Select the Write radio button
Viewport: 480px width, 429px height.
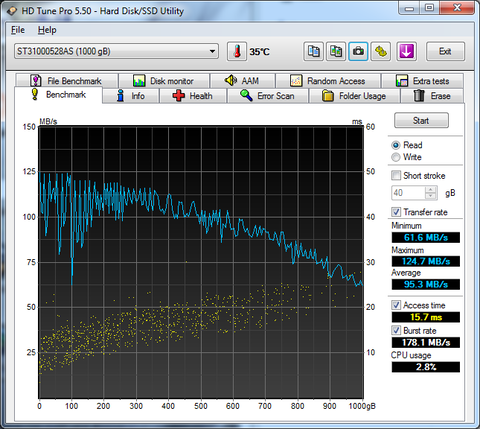point(396,157)
